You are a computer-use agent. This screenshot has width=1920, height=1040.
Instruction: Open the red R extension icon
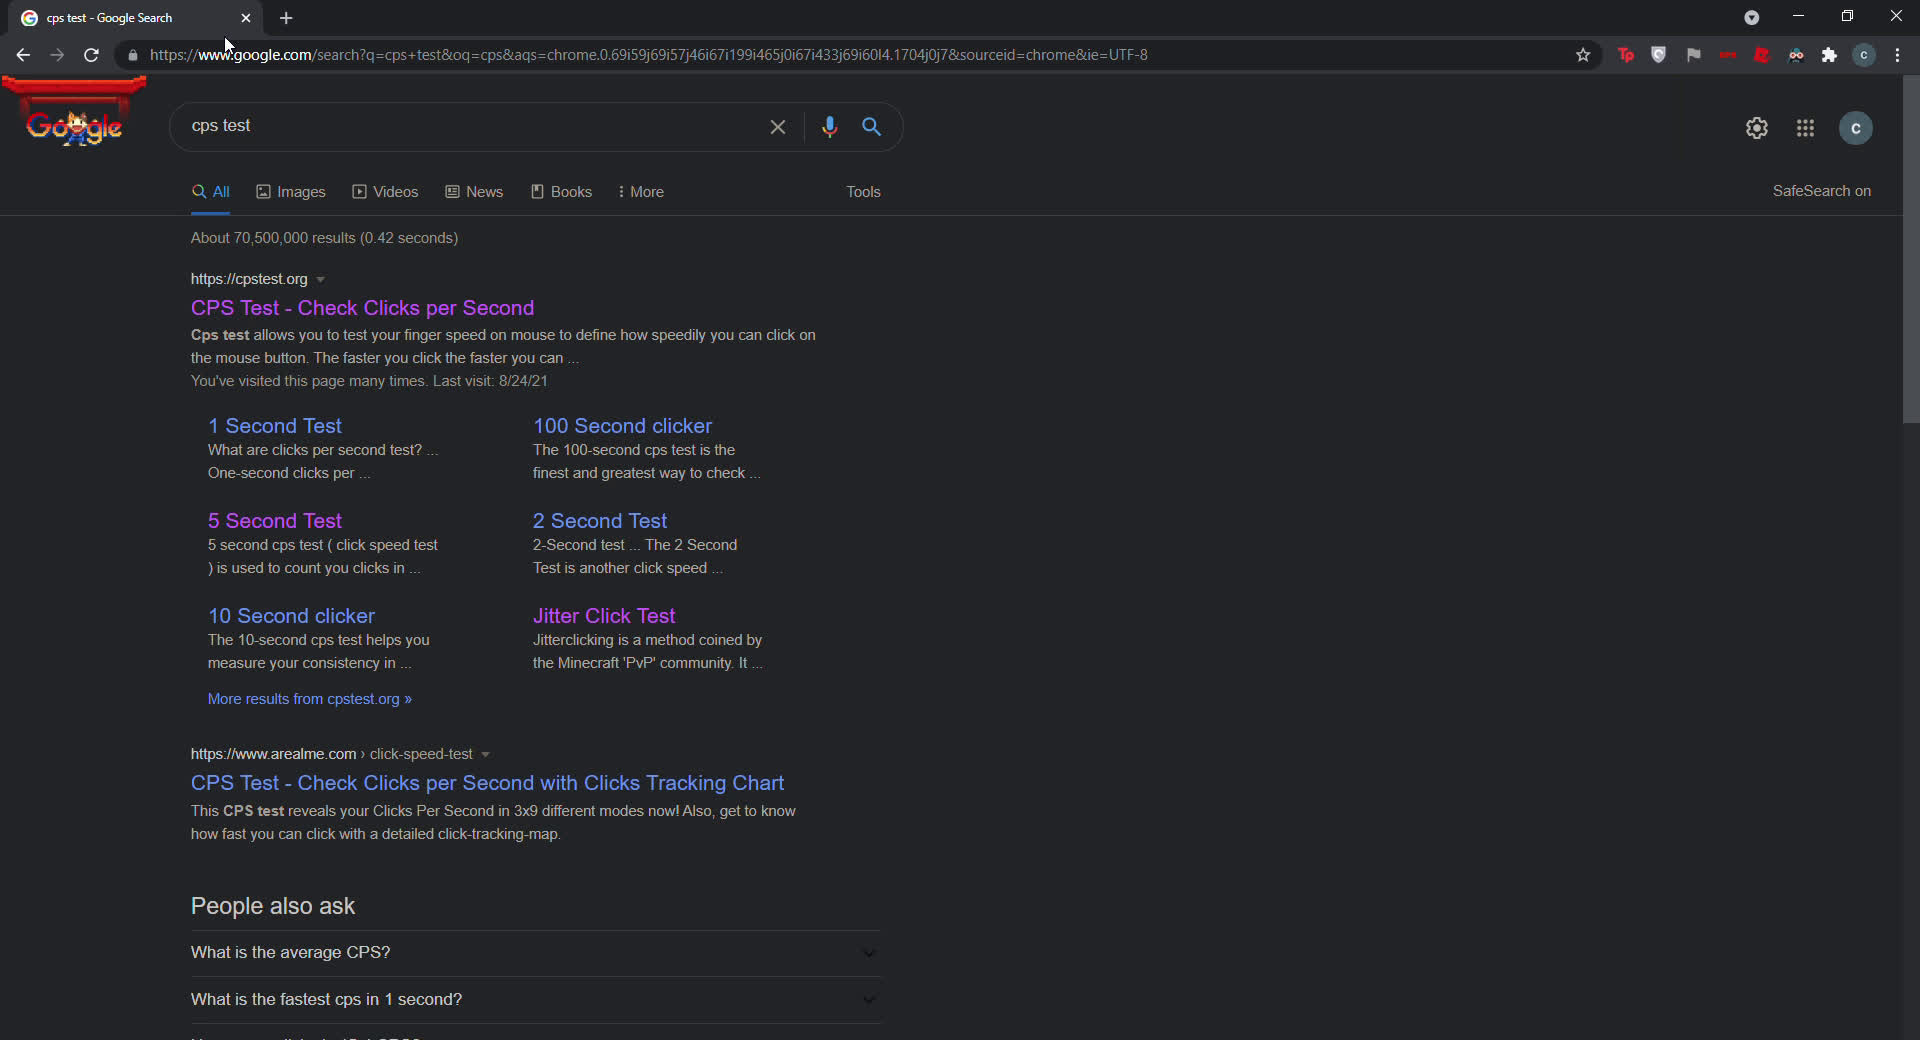tap(1762, 55)
